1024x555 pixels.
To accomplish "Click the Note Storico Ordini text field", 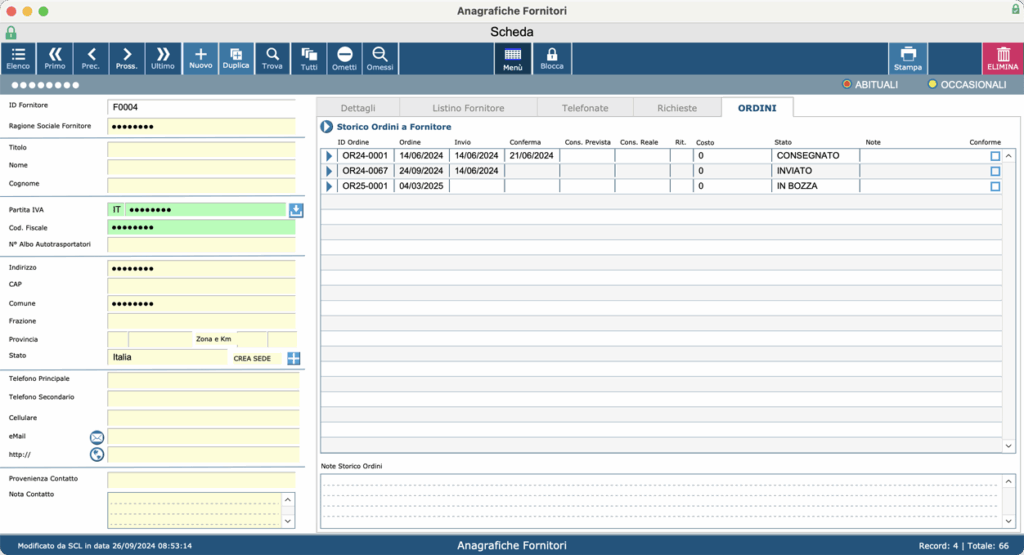I will tap(663, 501).
